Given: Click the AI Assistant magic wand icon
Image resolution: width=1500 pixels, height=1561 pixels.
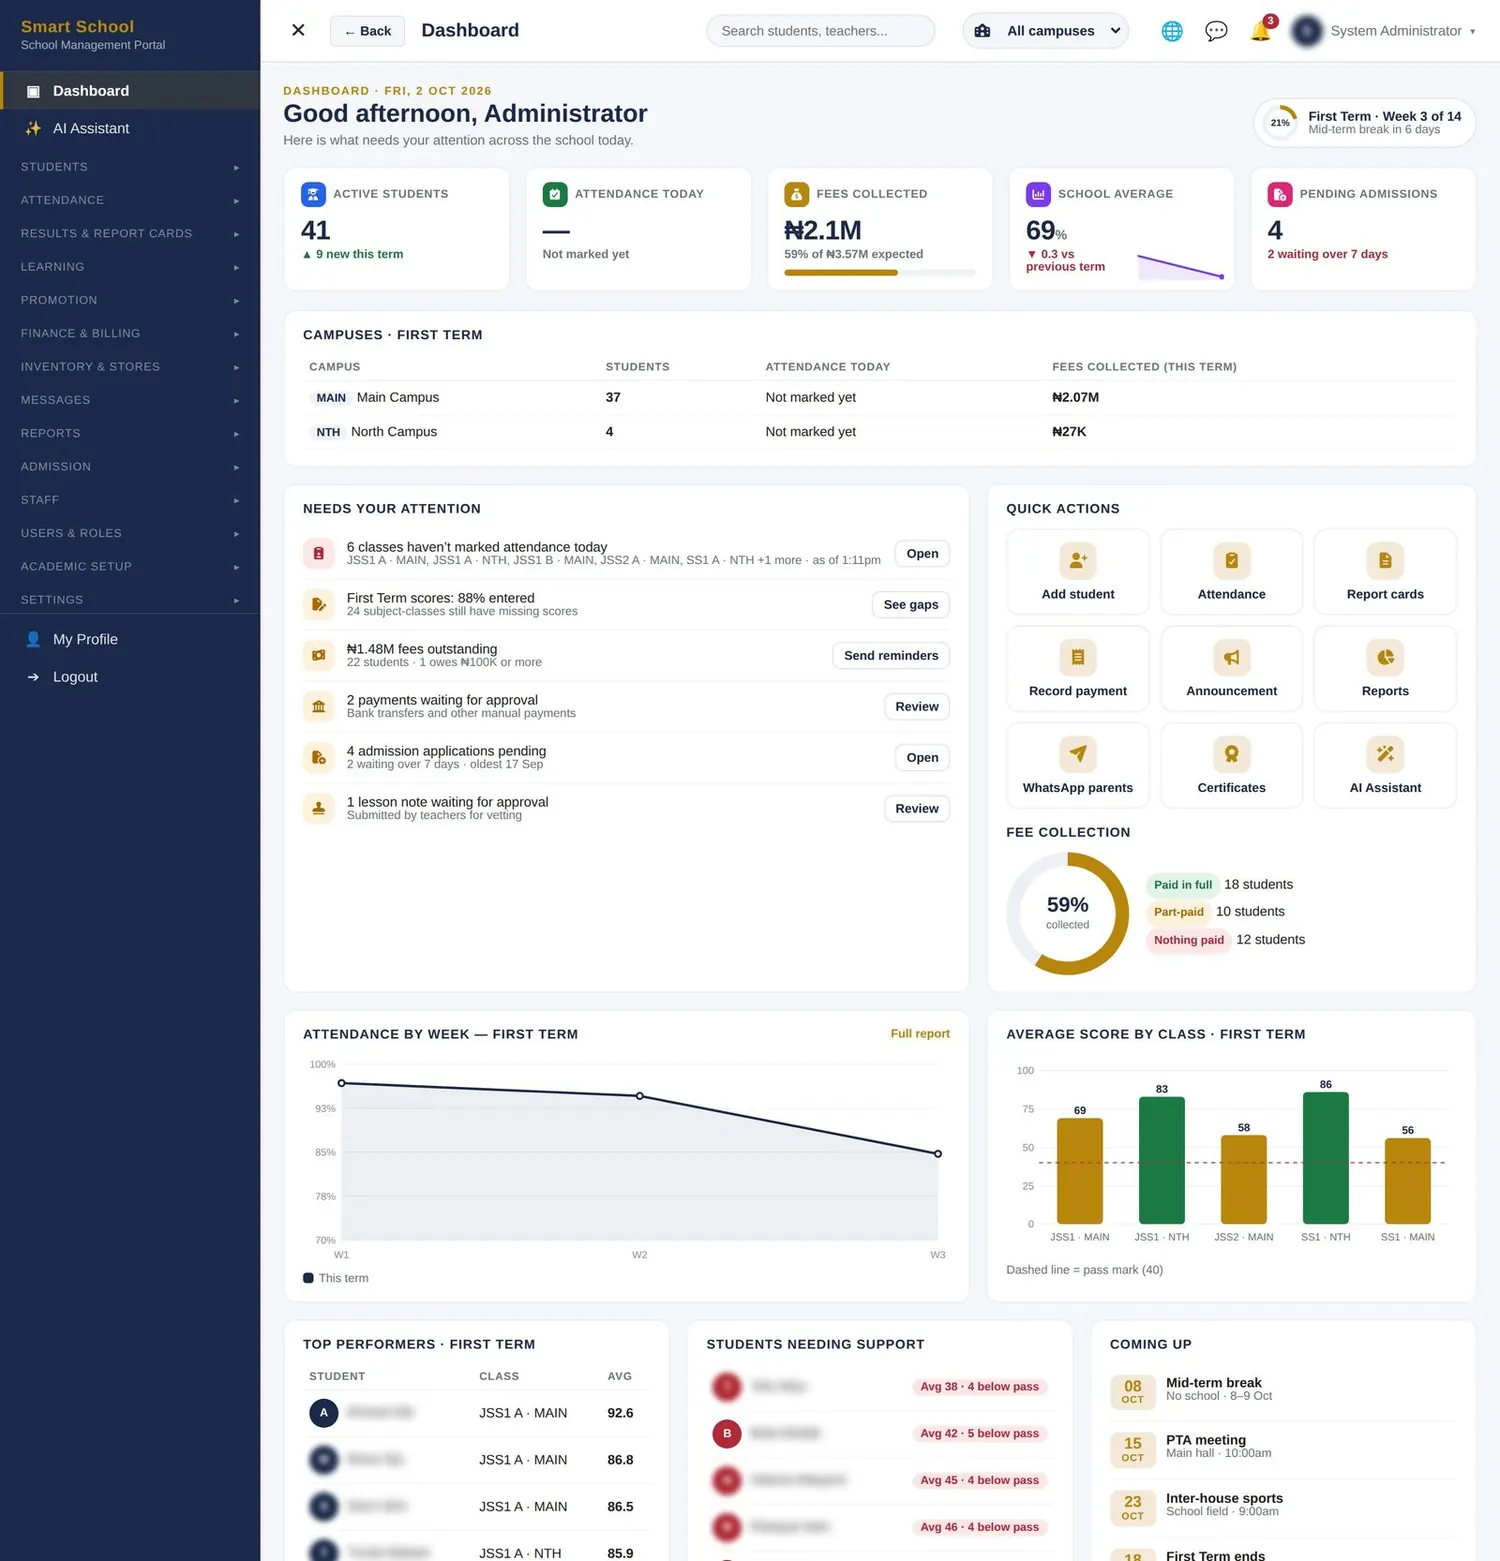Looking at the screenshot, I should (x=1385, y=754).
